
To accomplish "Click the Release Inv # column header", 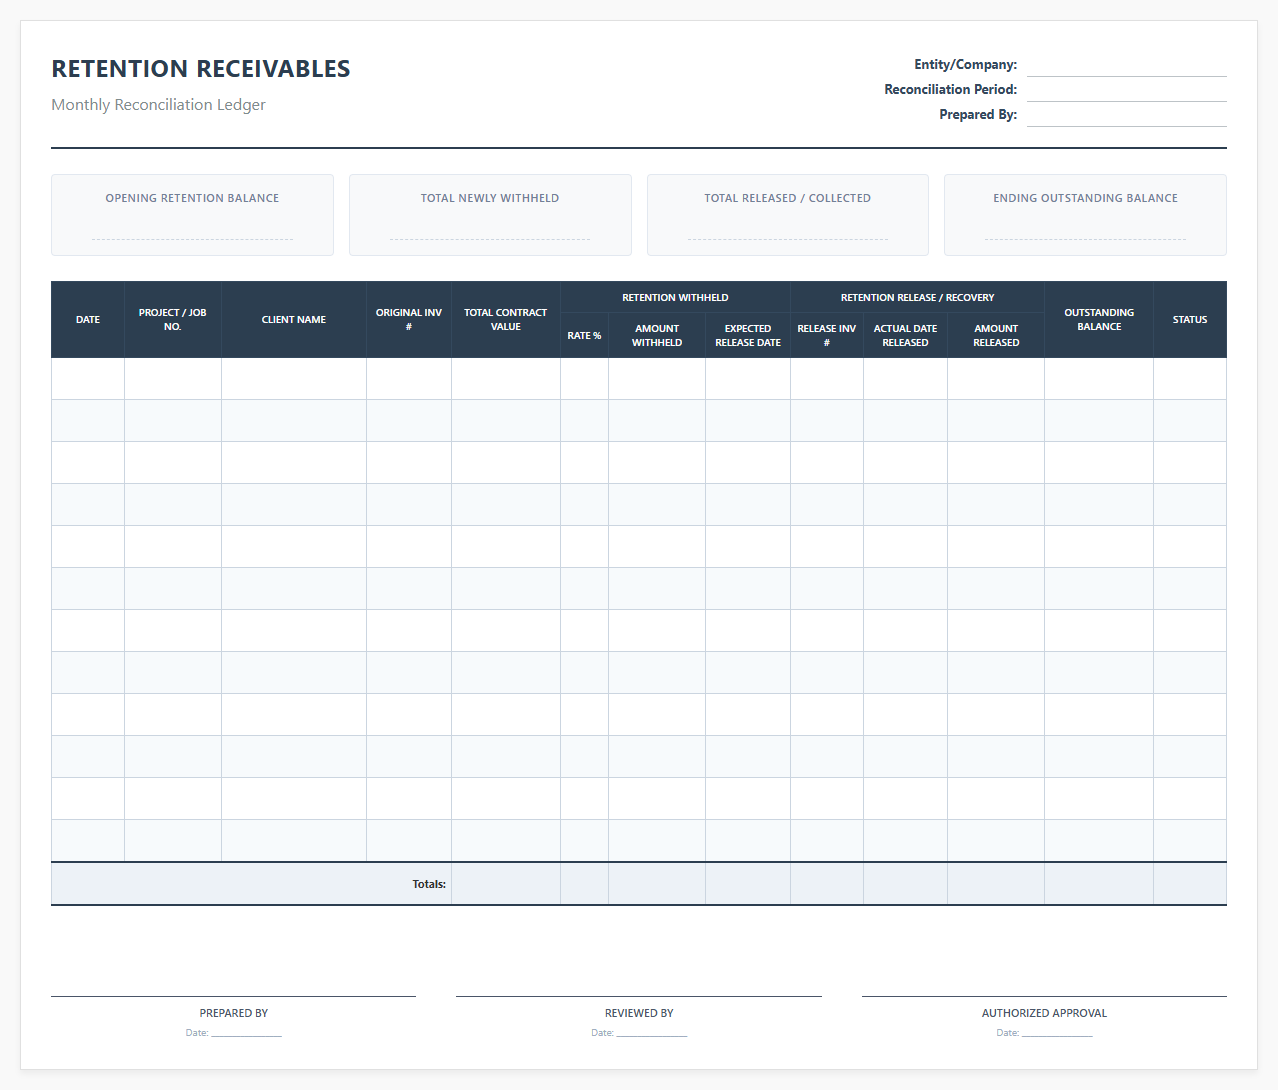I will pyautogui.click(x=827, y=336).
